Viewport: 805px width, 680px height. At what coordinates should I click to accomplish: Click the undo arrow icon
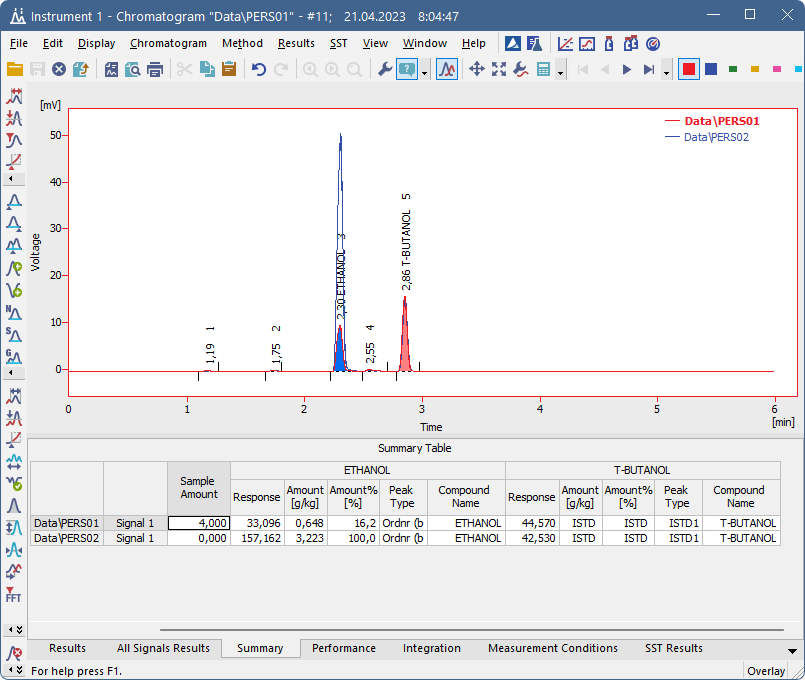259,69
